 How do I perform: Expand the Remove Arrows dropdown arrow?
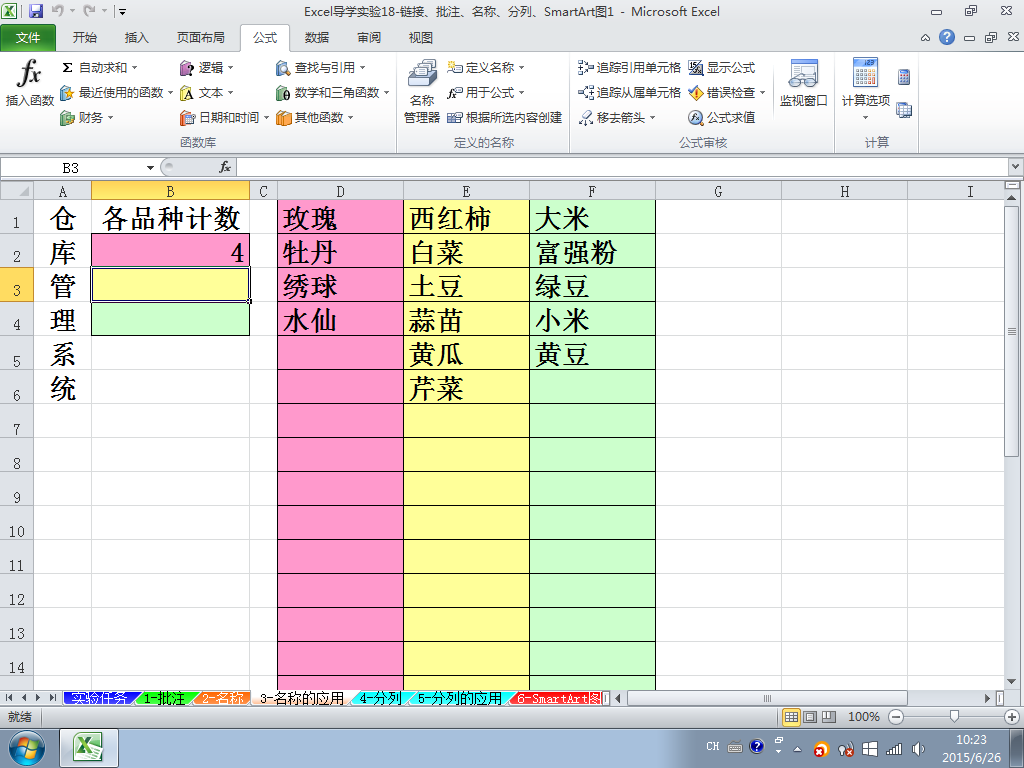pyautogui.click(x=652, y=118)
